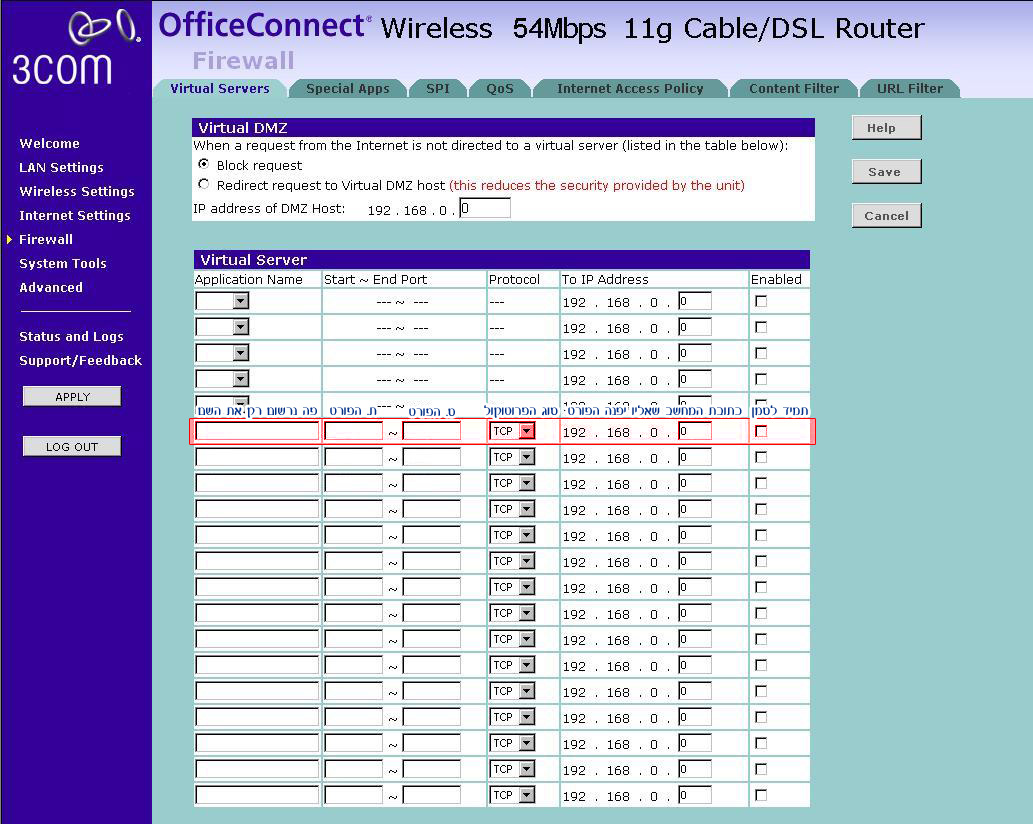Click the LOG OUT button
Viewport: 1033px width, 824px height.
pos(72,447)
